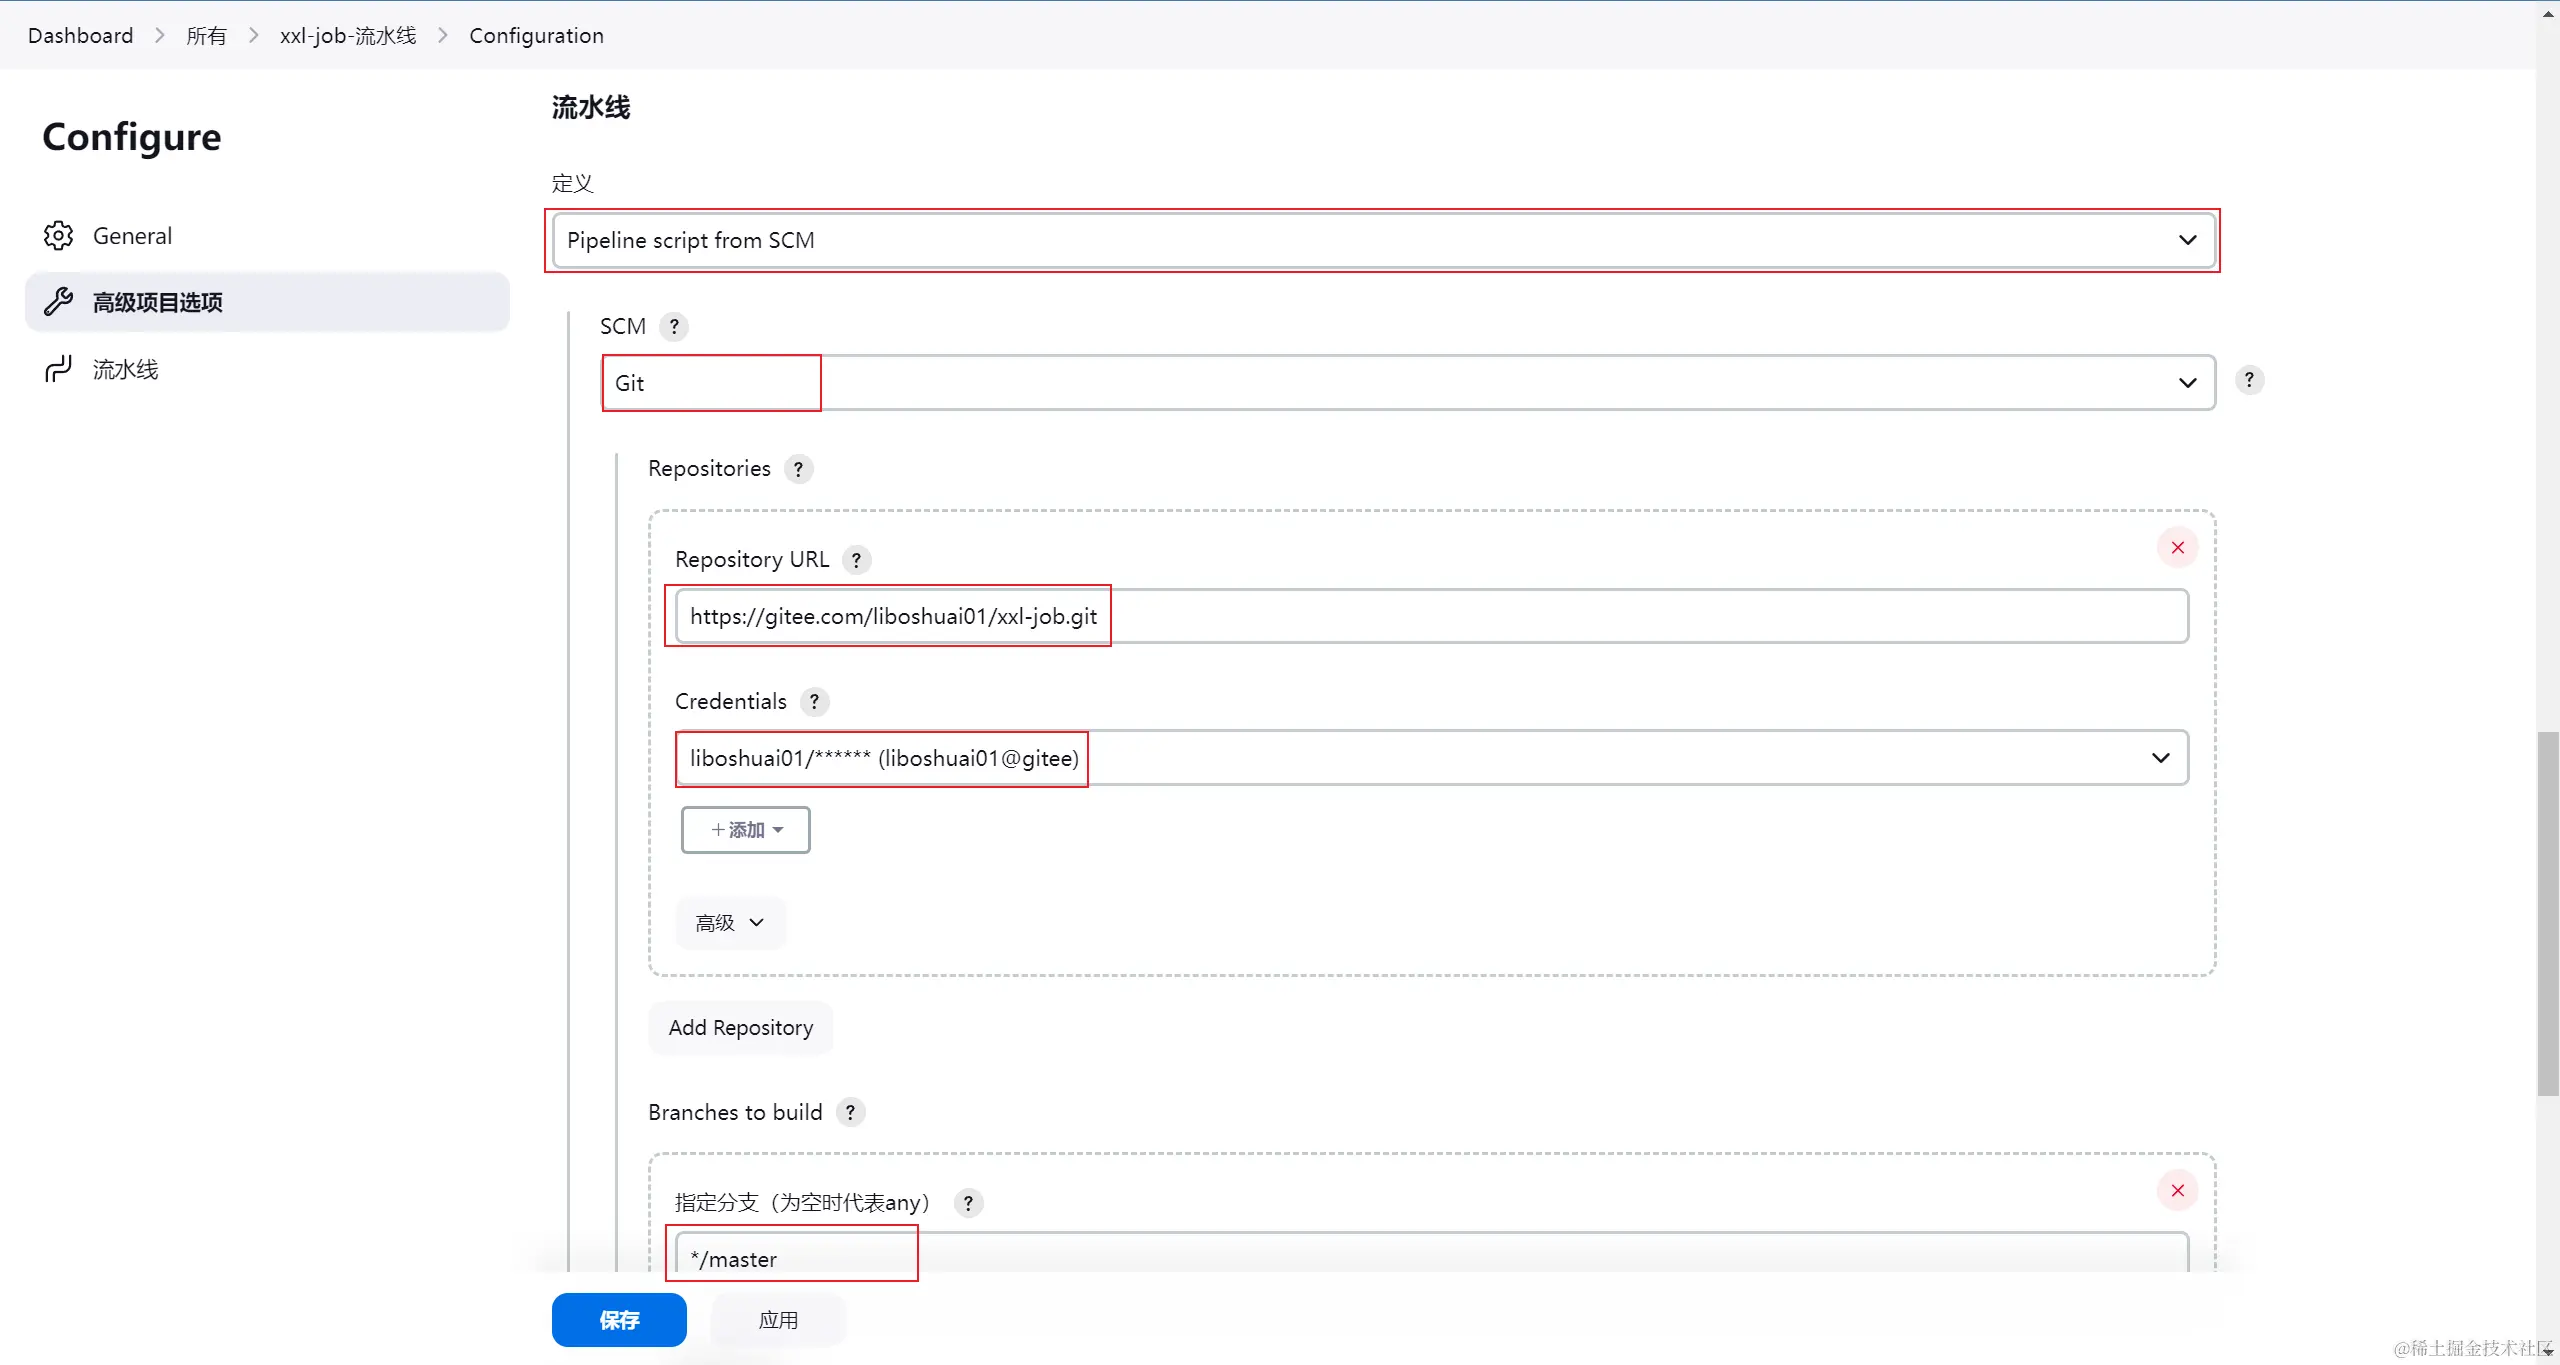Click the Add Repository button

740,1028
